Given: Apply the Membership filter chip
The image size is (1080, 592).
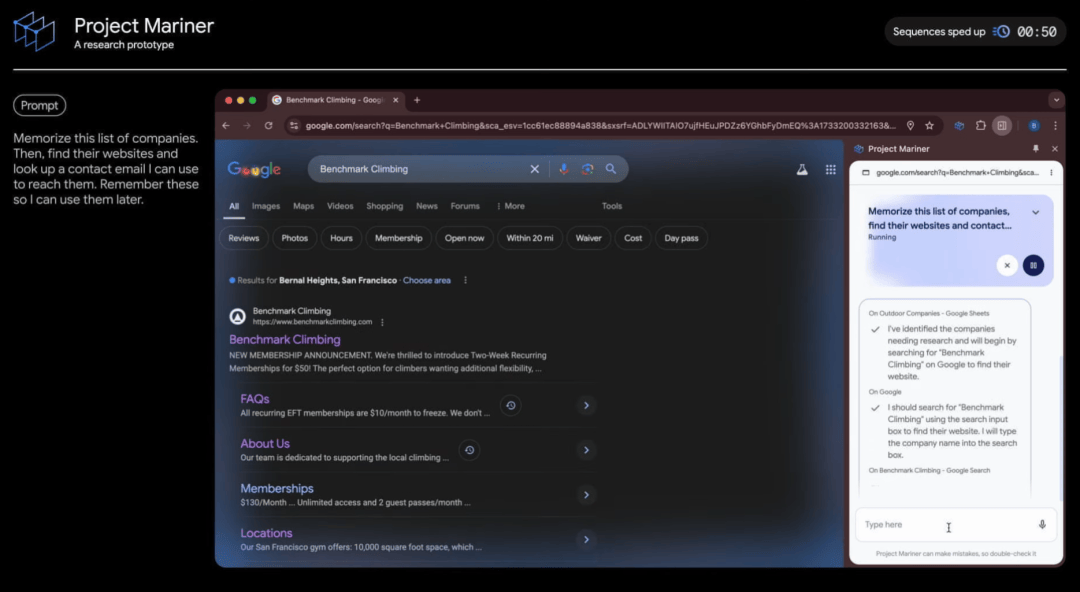Looking at the screenshot, I should click(399, 238).
